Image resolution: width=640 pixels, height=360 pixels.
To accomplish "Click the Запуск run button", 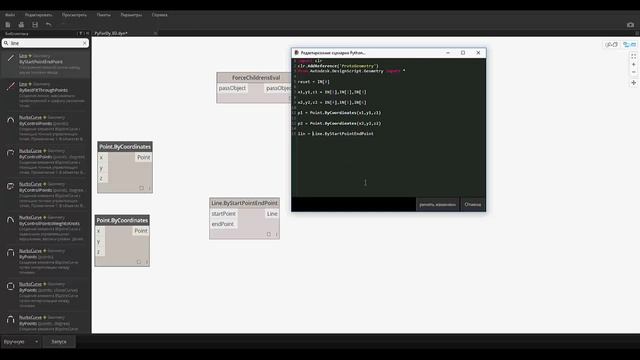I will (x=59, y=342).
